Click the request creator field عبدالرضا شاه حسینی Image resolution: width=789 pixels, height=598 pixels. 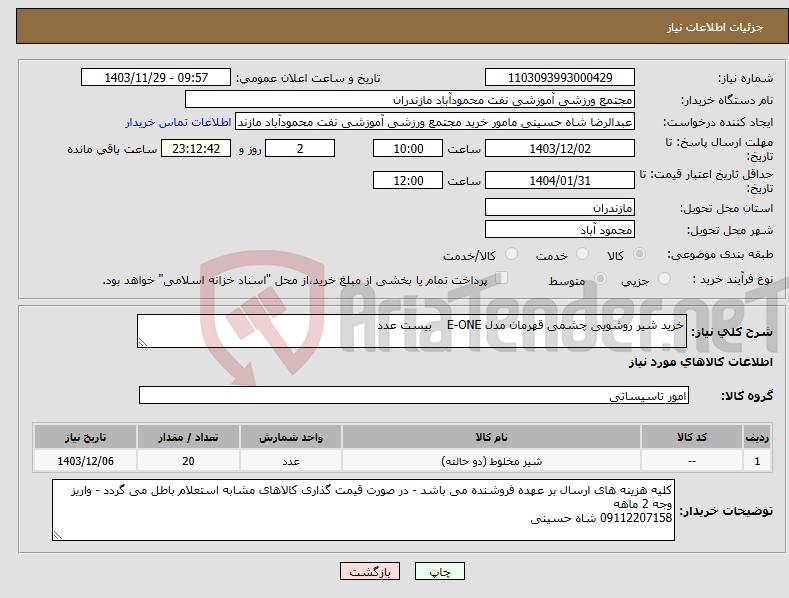pos(435,122)
